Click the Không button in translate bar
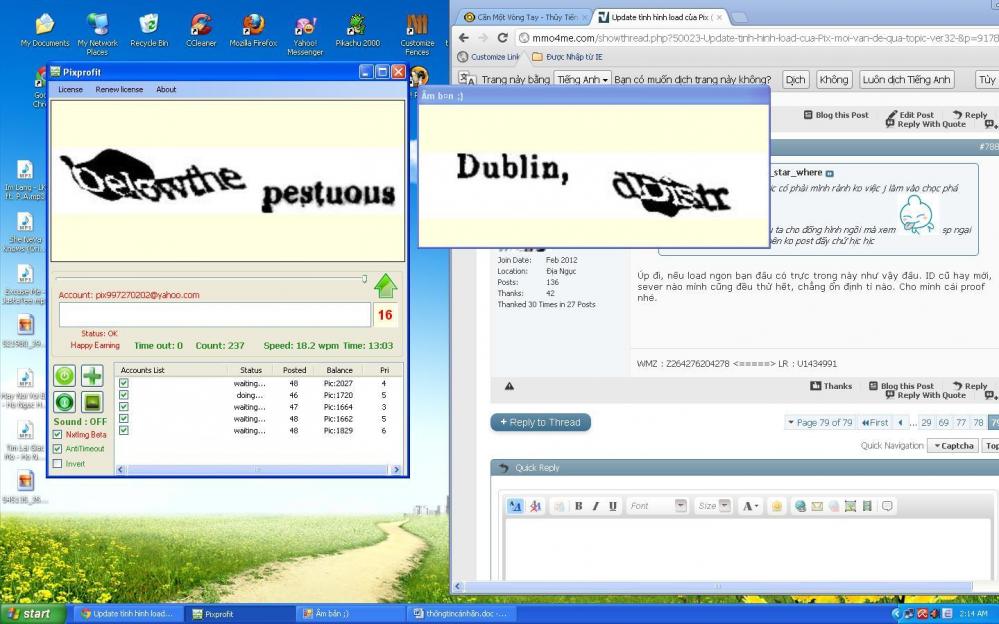This screenshot has width=999, height=624. coord(833,79)
